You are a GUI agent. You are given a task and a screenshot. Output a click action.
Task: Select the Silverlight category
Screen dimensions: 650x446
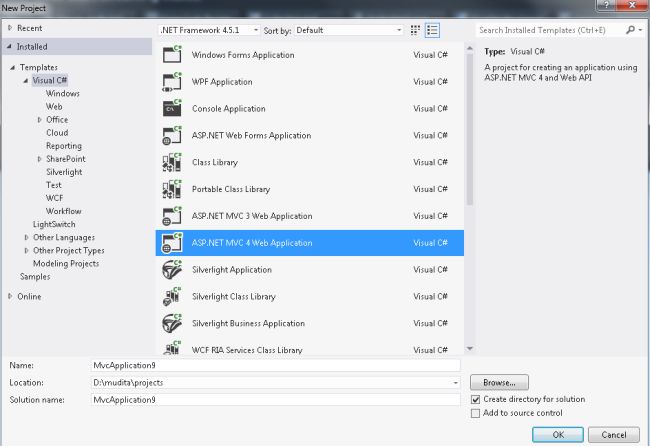point(64,172)
